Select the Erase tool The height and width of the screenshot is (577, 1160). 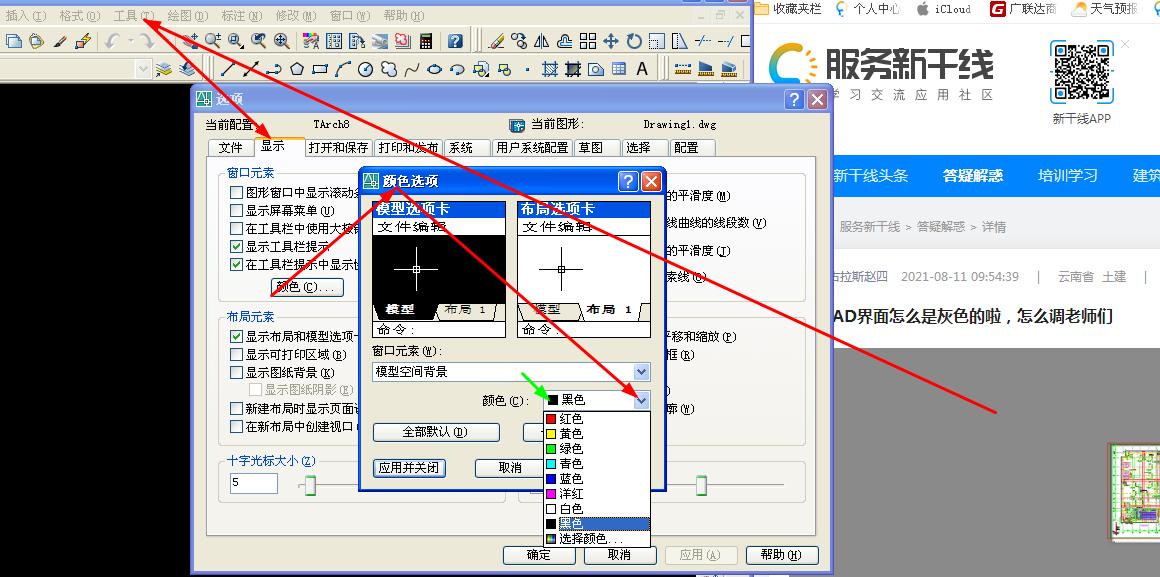point(496,41)
